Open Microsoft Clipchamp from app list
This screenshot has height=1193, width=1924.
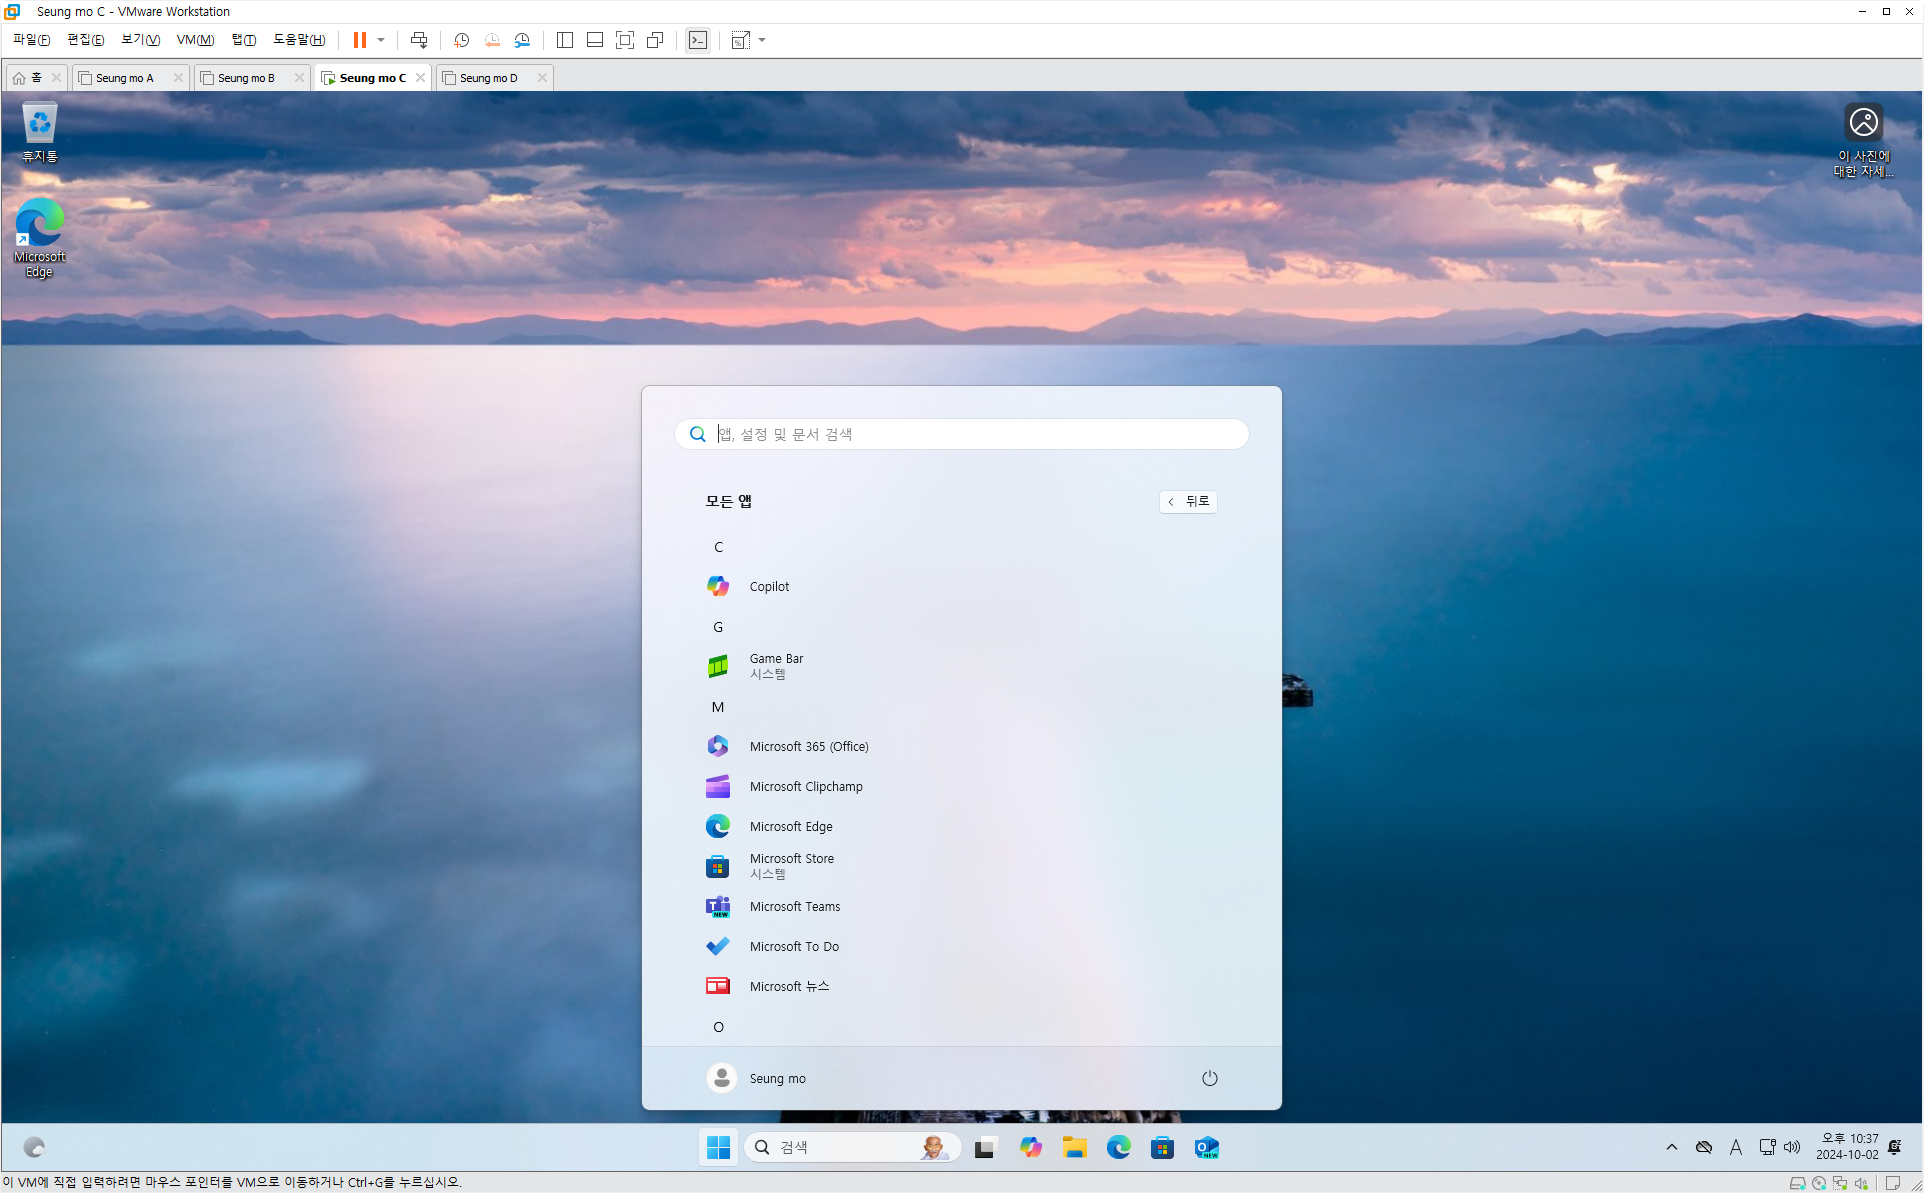pos(805,786)
